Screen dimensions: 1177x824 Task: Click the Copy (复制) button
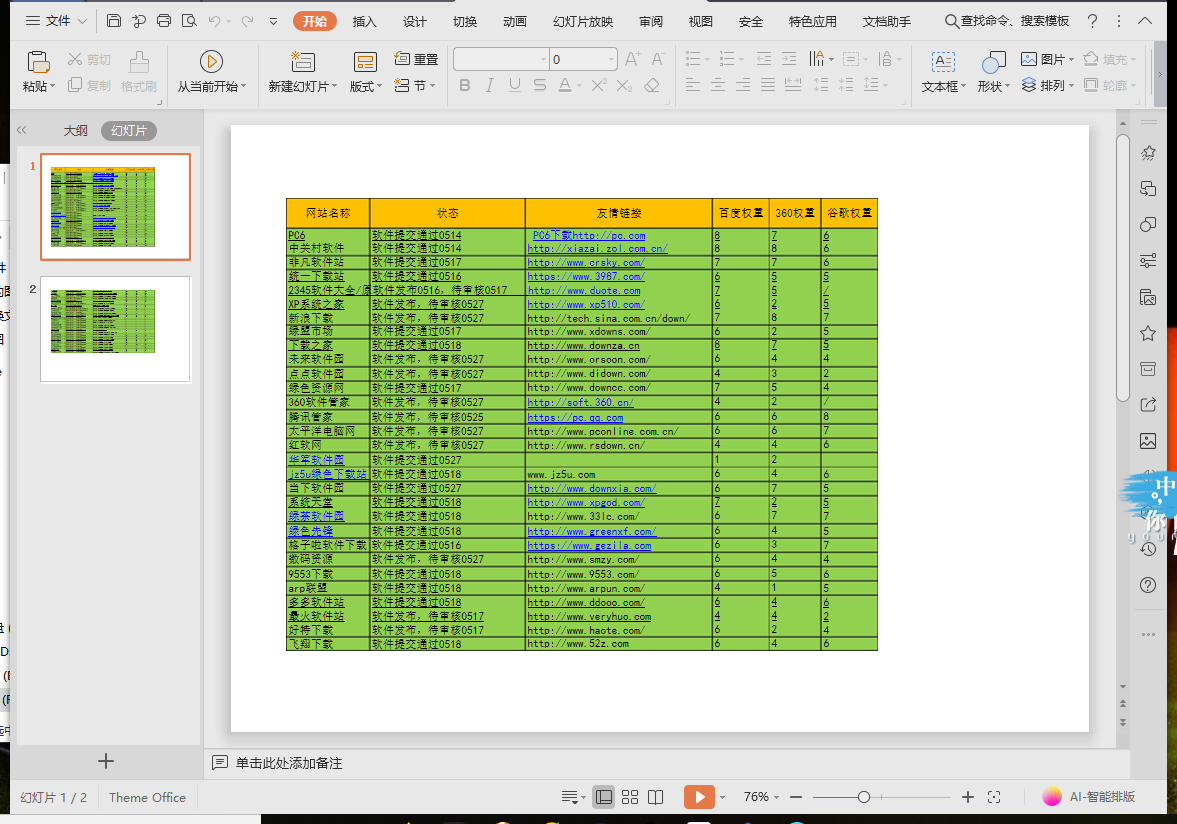click(x=89, y=86)
